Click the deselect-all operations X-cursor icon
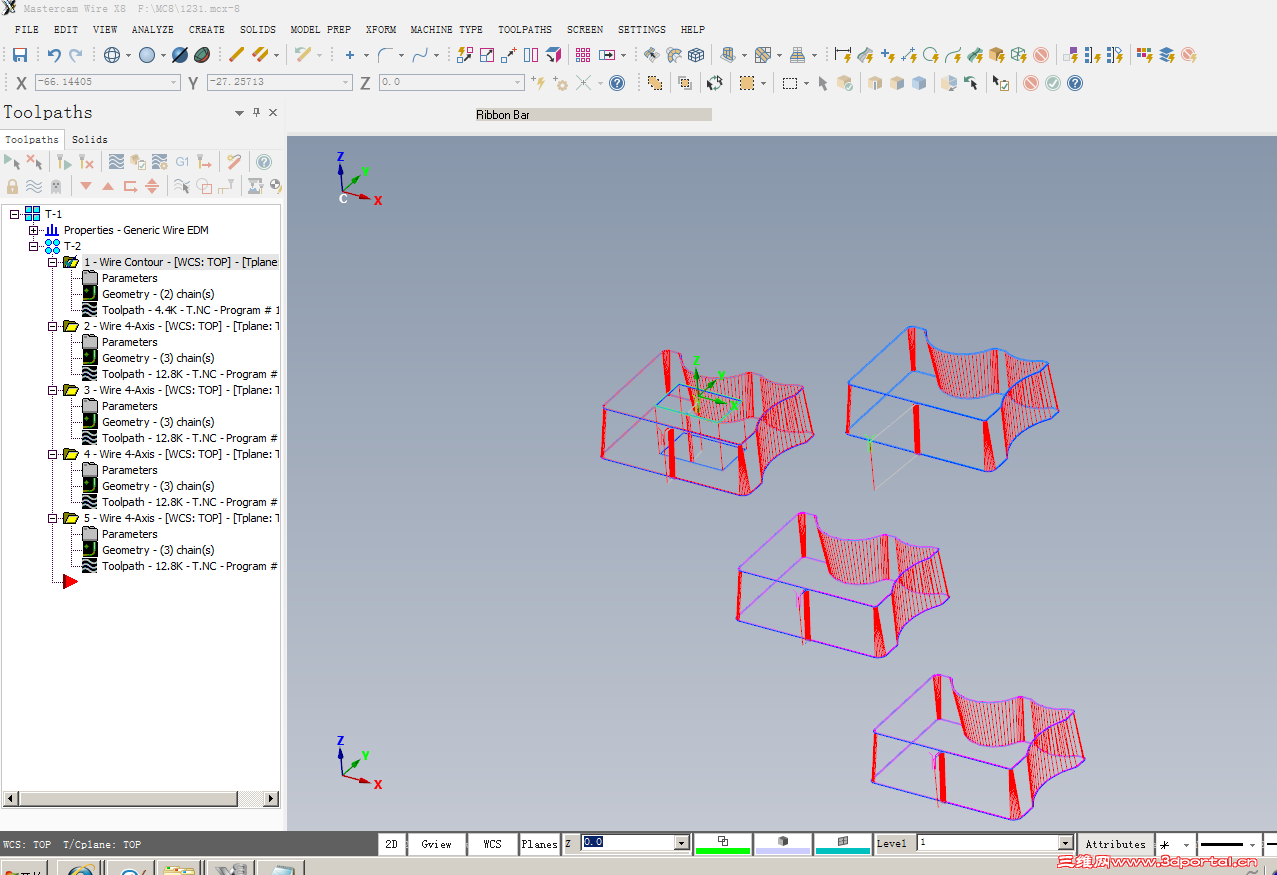 (x=34, y=161)
